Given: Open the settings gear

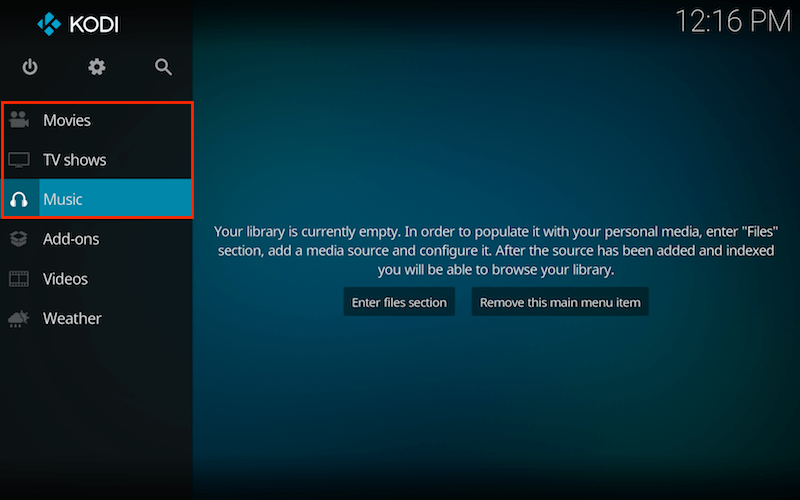Looking at the screenshot, I should (96, 67).
